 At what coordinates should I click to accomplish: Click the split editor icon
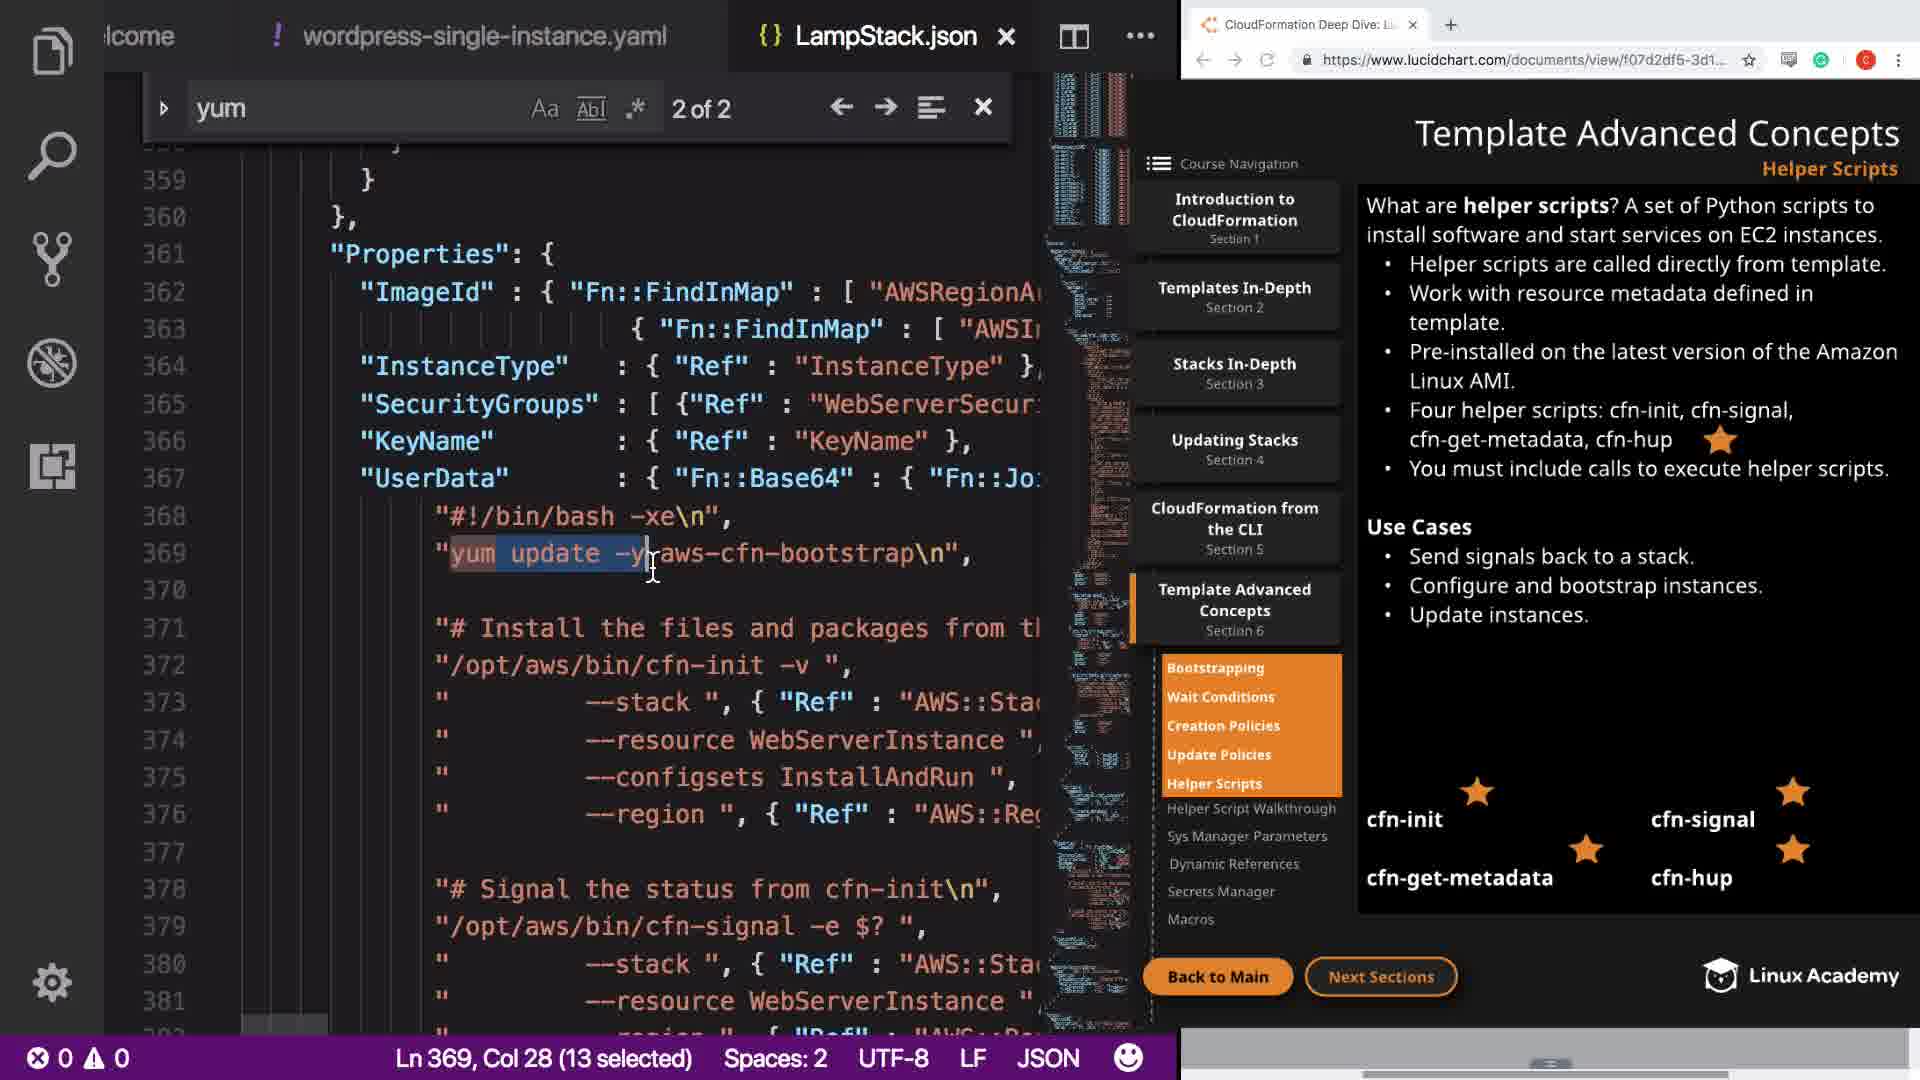[x=1074, y=37]
